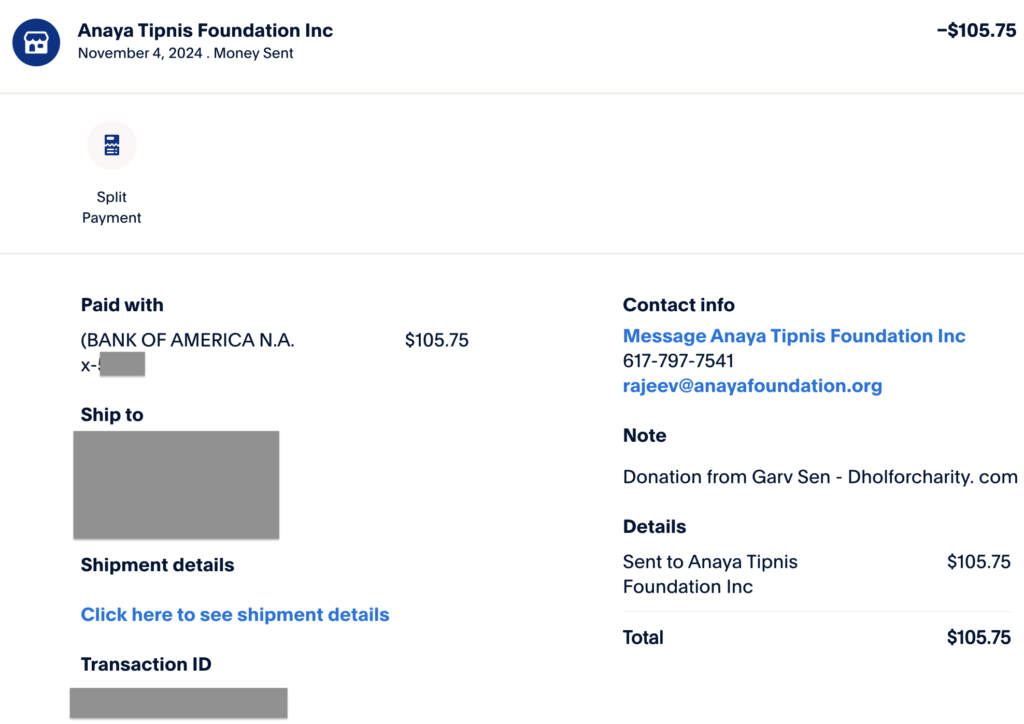The height and width of the screenshot is (724, 1024).
Task: Click the Transaction ID heading
Action: [x=146, y=665]
